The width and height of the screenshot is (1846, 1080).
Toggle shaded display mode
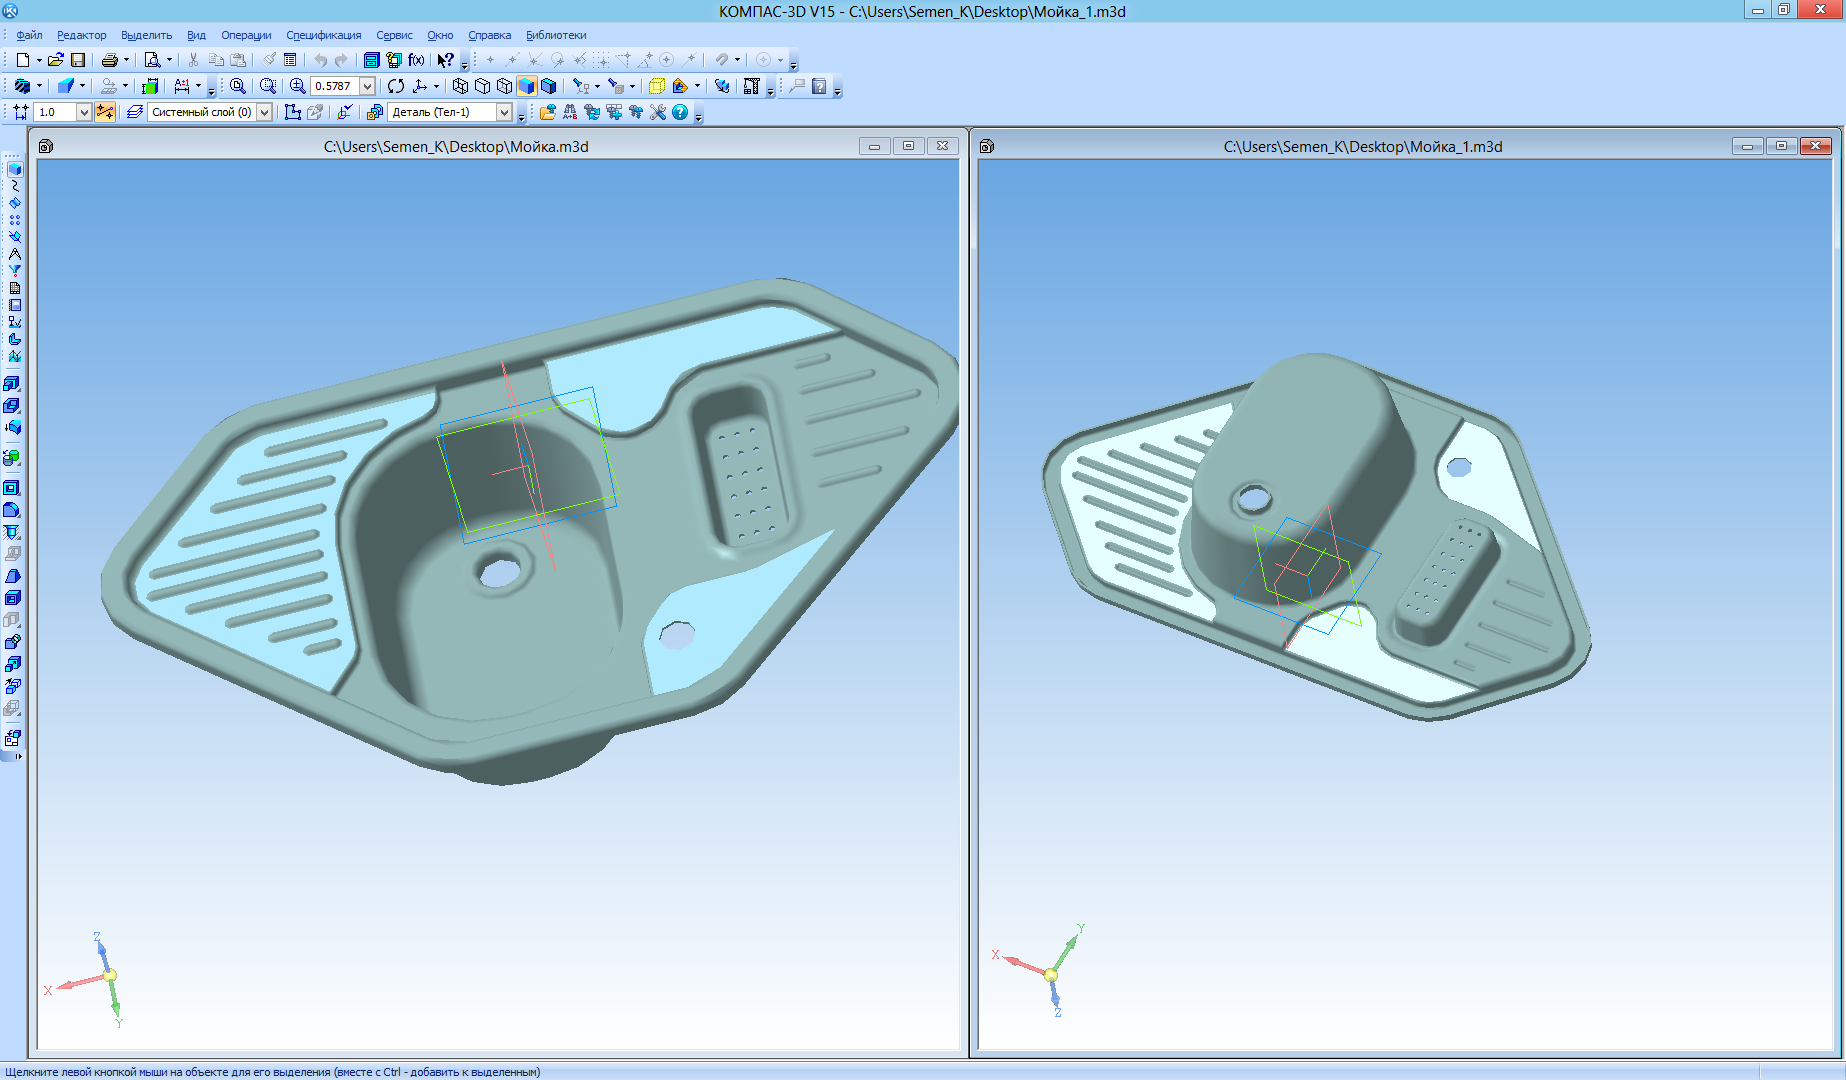click(x=526, y=86)
